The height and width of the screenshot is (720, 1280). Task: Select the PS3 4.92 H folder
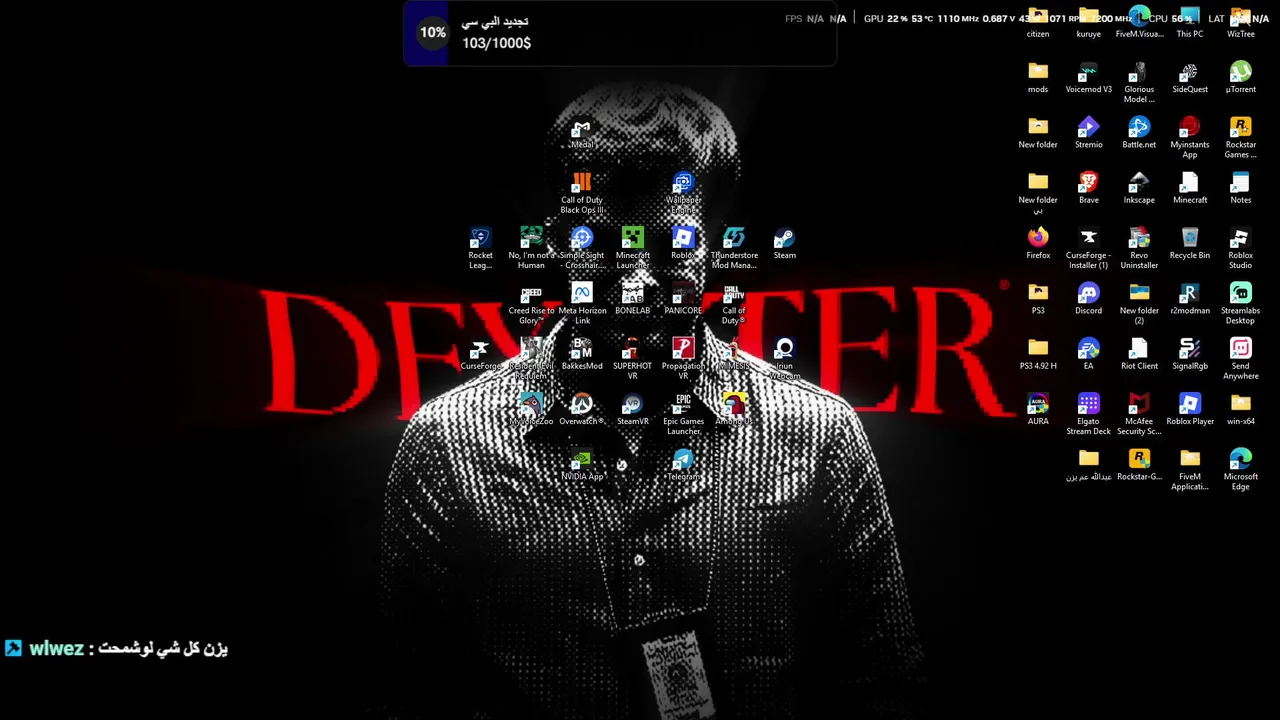click(x=1038, y=352)
